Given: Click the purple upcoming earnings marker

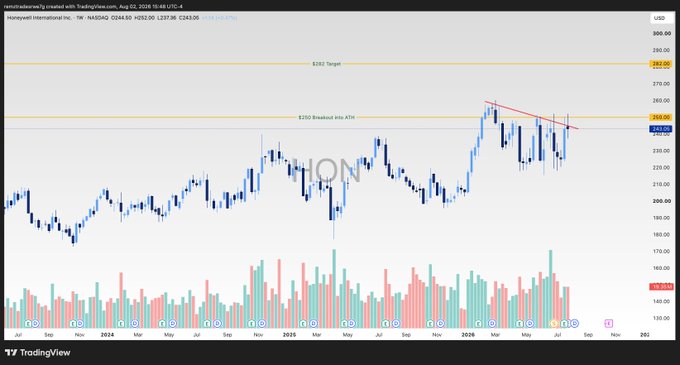Looking at the screenshot, I should 609,323.
